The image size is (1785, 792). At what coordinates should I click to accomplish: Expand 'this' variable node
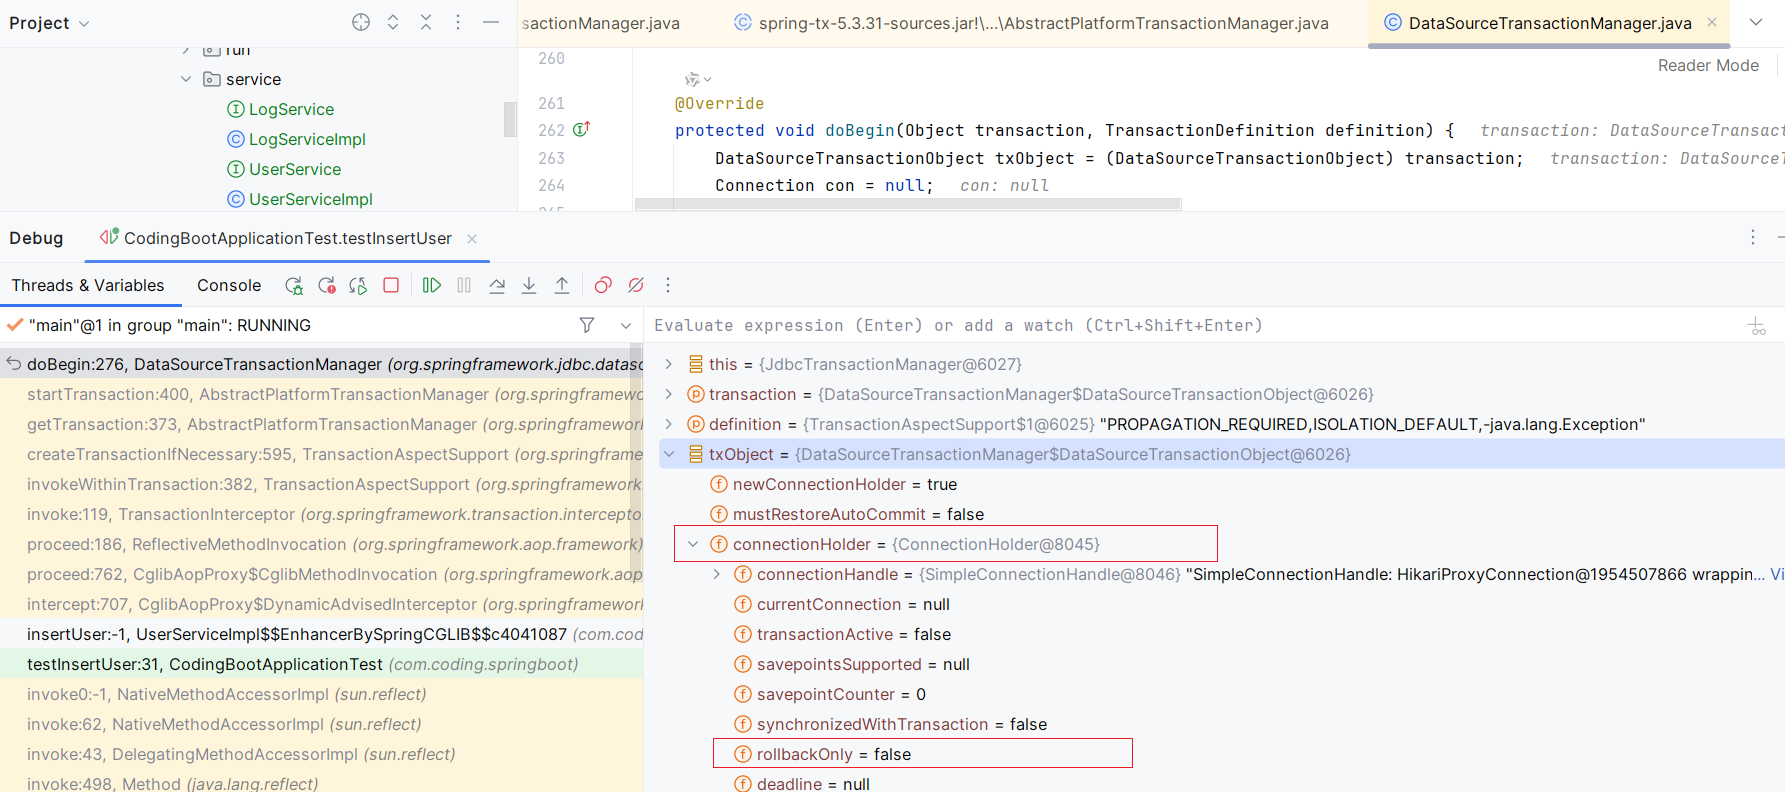tap(669, 364)
